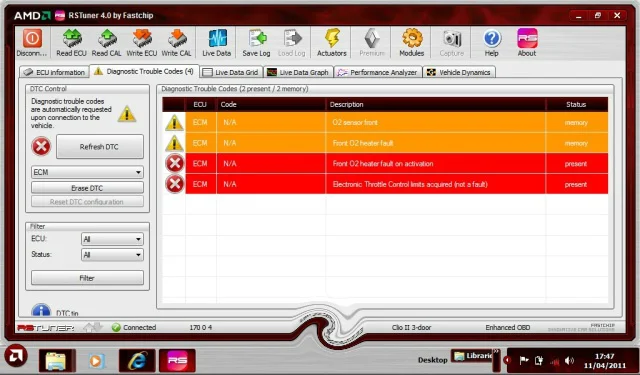640x375 pixels.
Task: Switch to the ECU Information tab
Action: click(x=54, y=72)
